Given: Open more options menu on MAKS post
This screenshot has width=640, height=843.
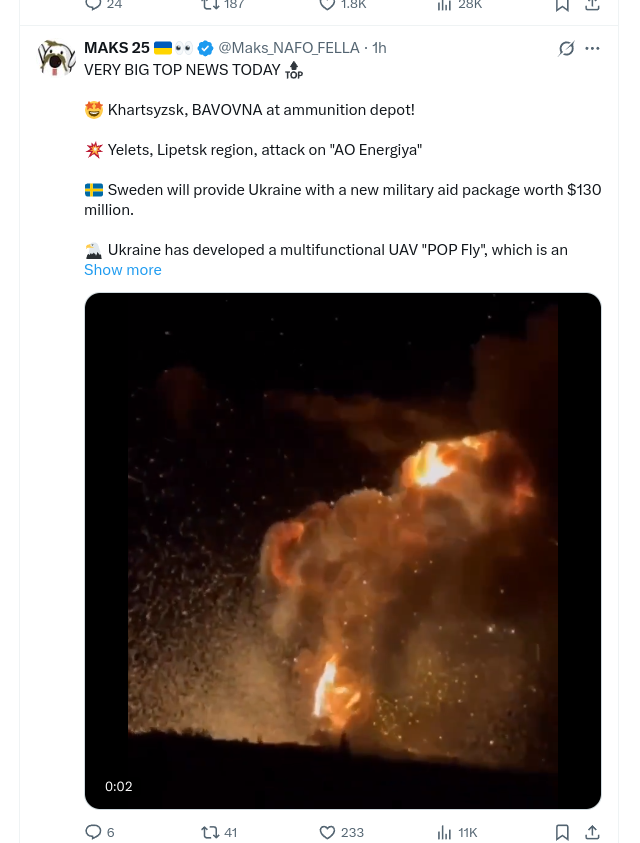Looking at the screenshot, I should (x=592, y=48).
